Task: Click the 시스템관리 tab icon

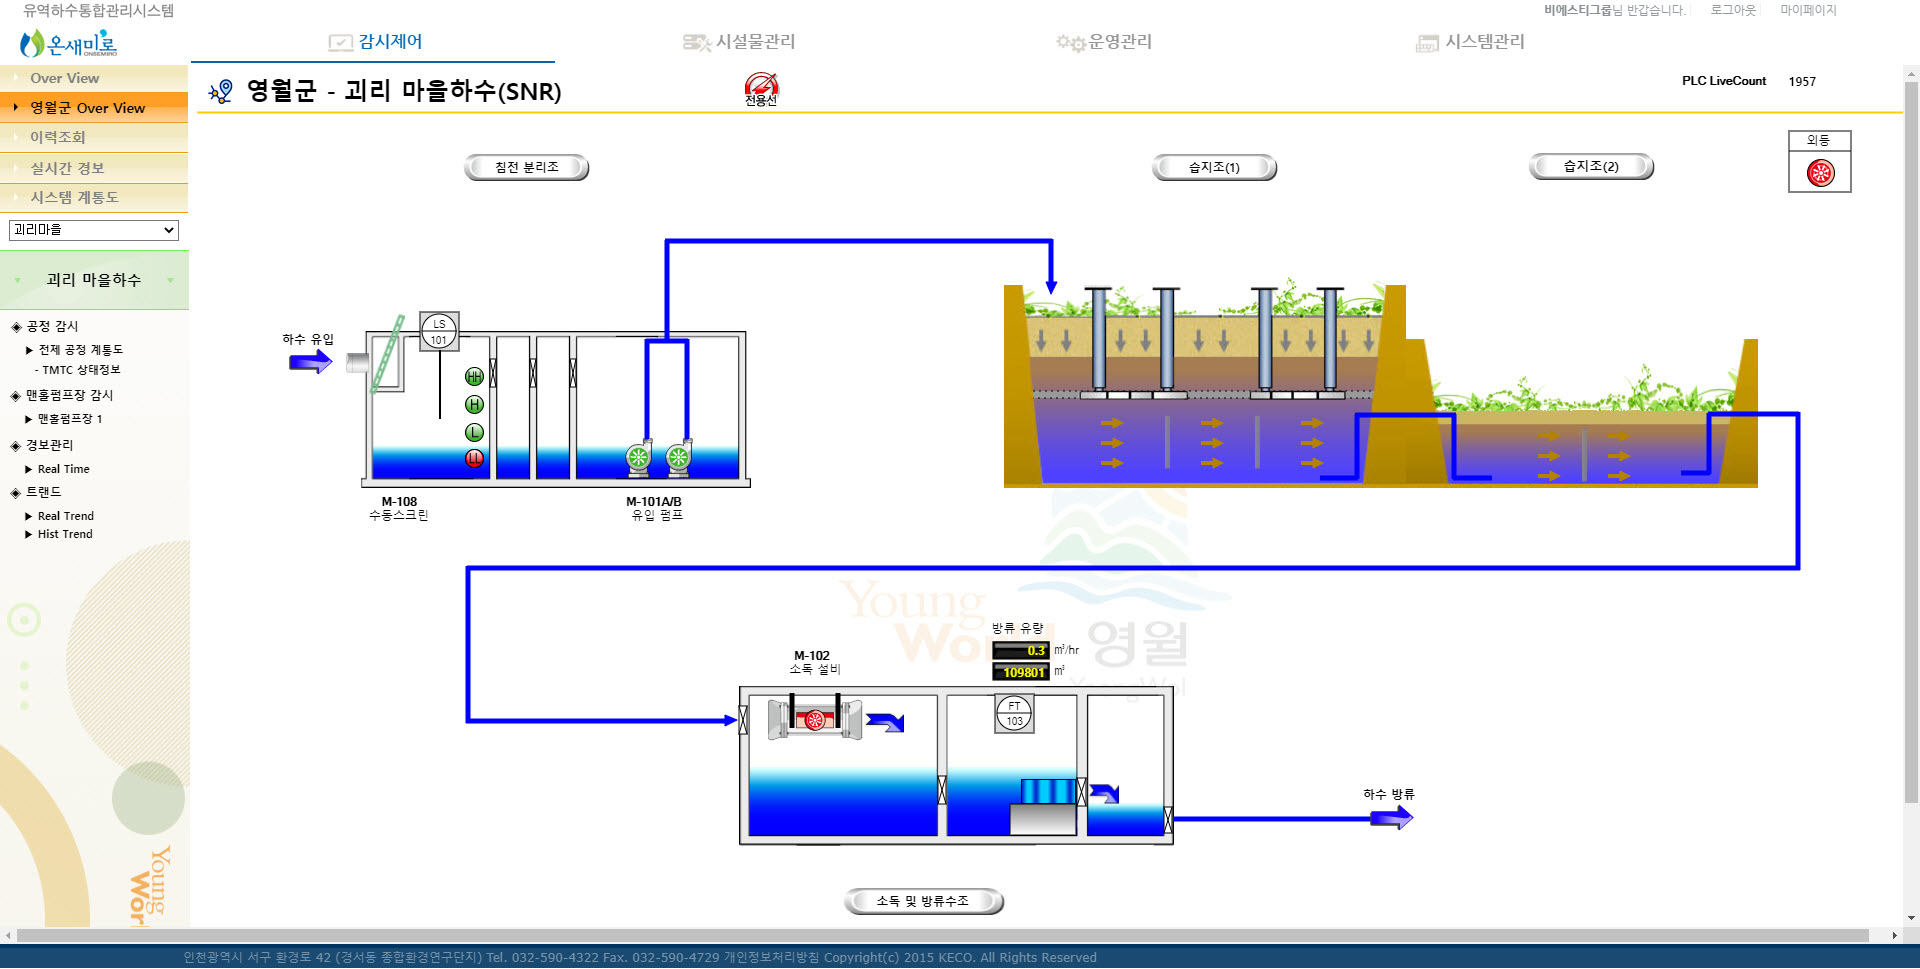Action: tap(1427, 43)
